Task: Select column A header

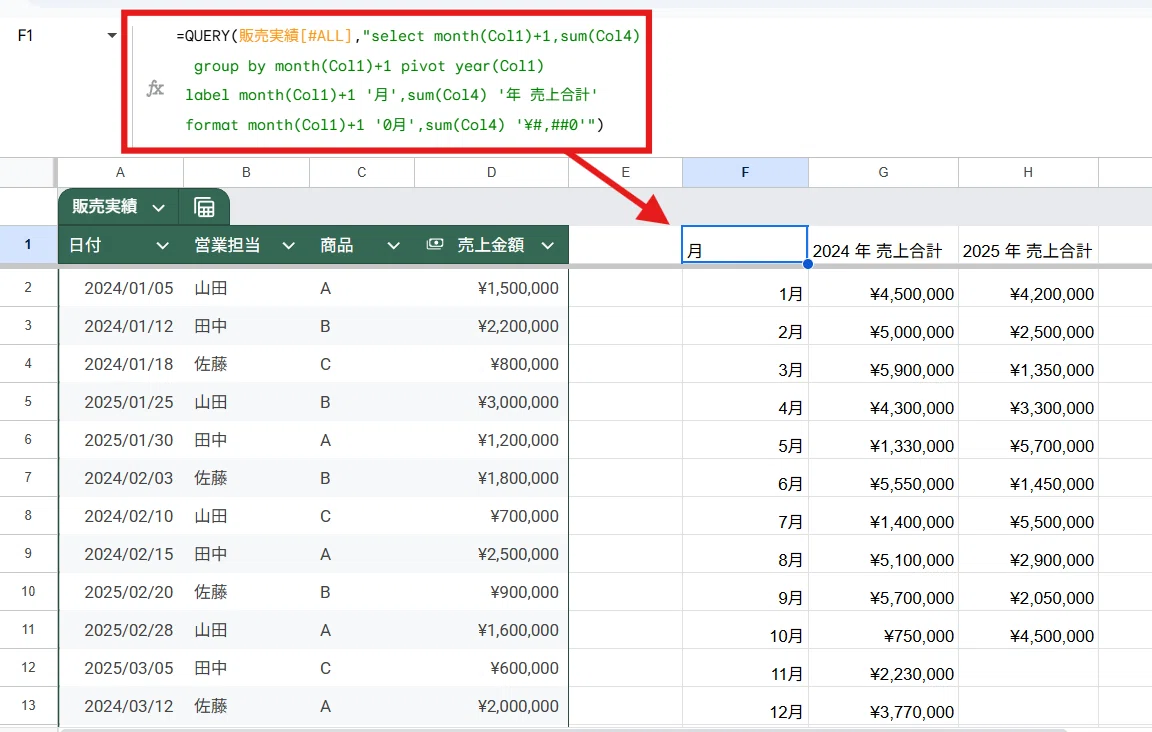Action: 120,172
